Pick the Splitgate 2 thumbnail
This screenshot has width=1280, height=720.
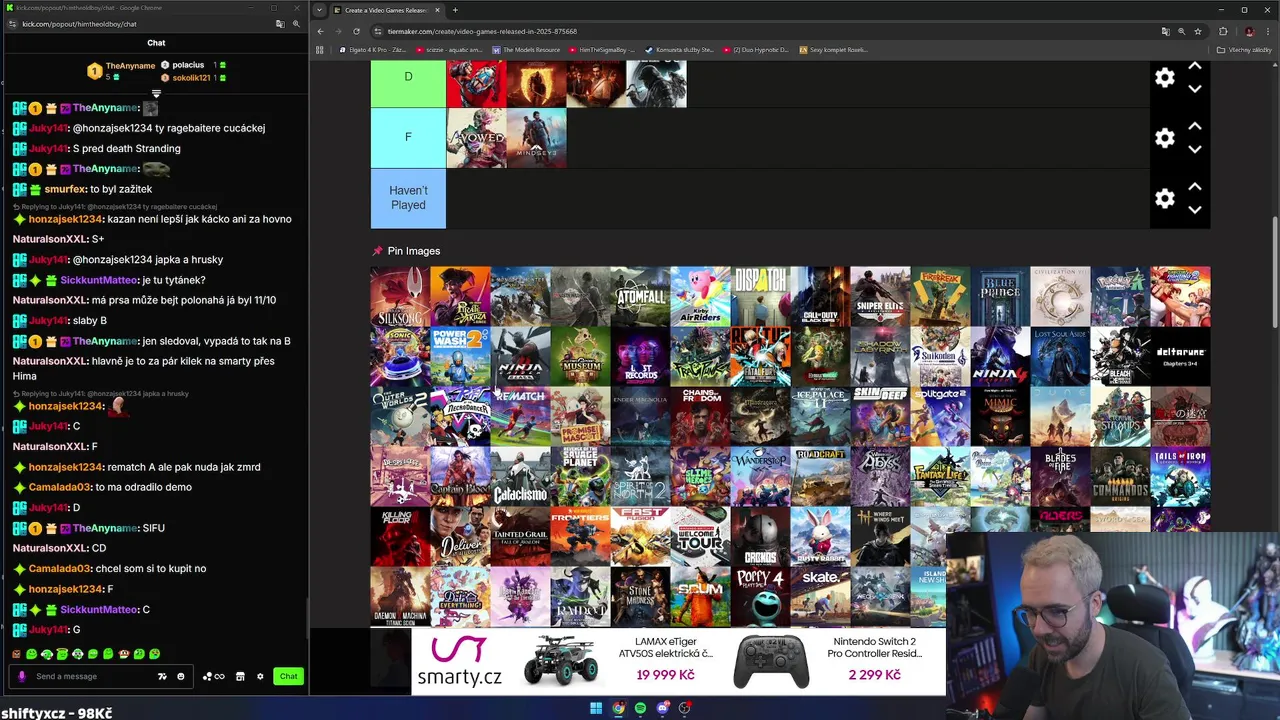coord(940,416)
